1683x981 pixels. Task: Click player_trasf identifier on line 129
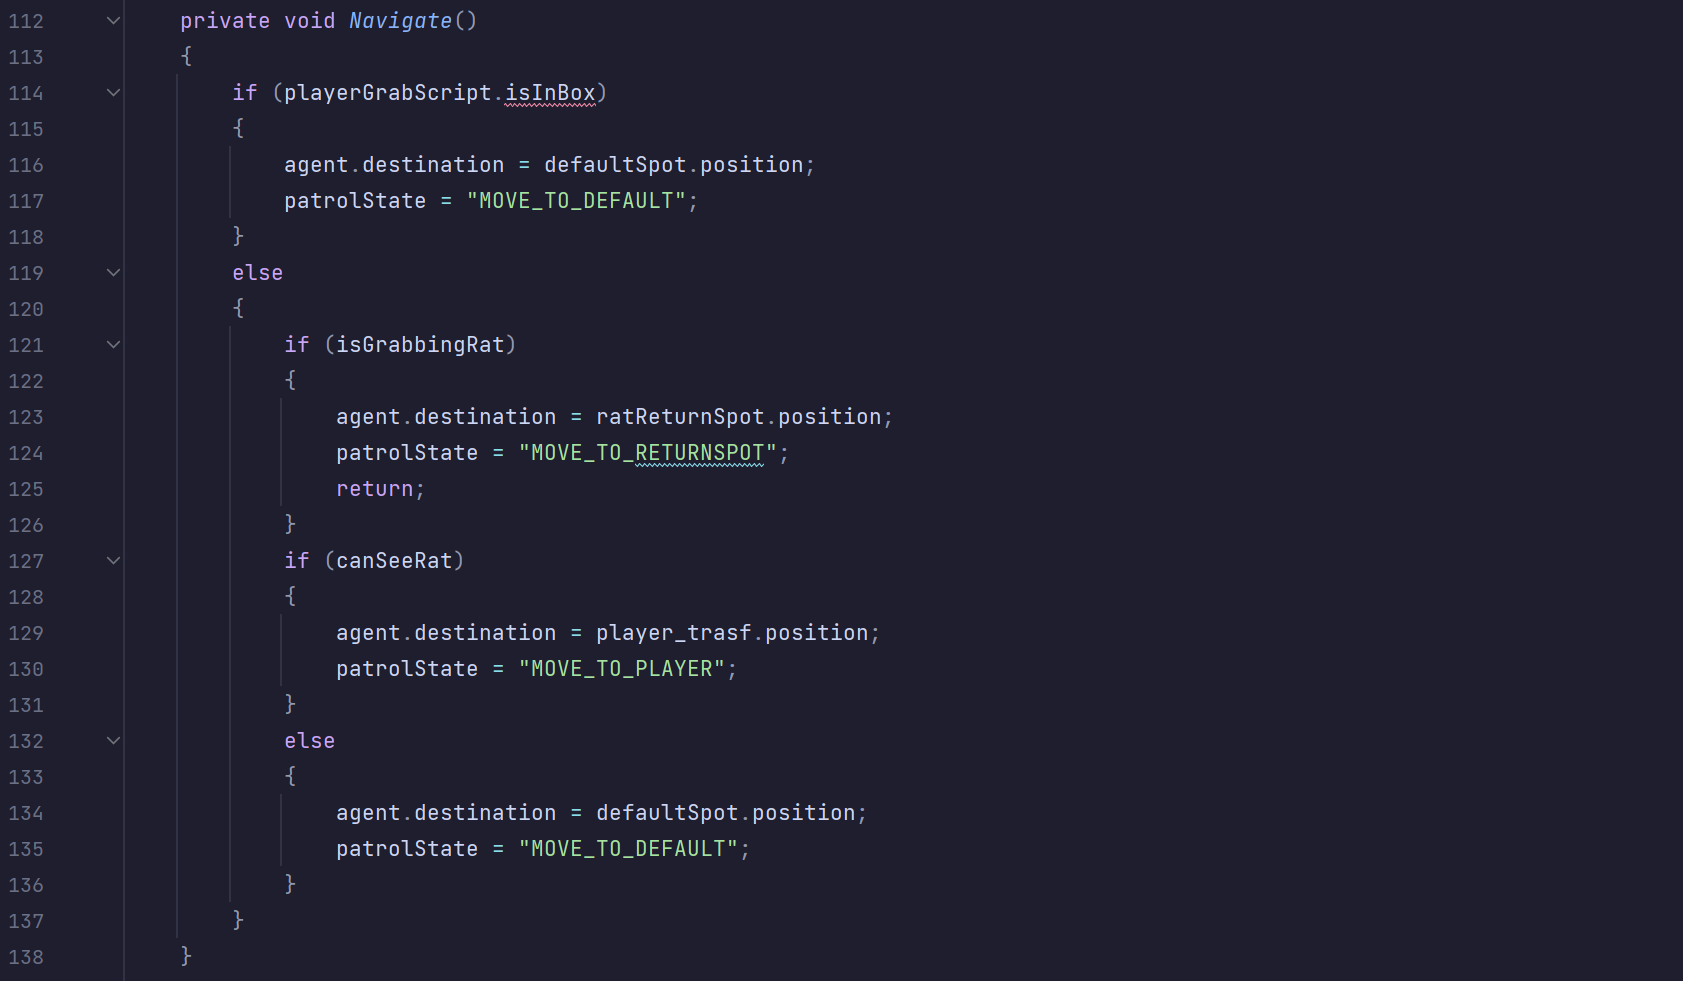[x=673, y=633]
